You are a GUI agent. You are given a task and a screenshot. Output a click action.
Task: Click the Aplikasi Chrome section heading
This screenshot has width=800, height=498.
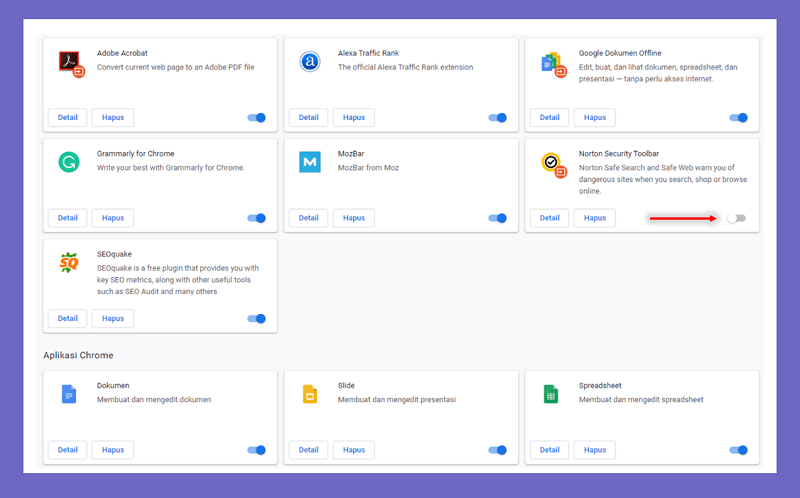78,355
